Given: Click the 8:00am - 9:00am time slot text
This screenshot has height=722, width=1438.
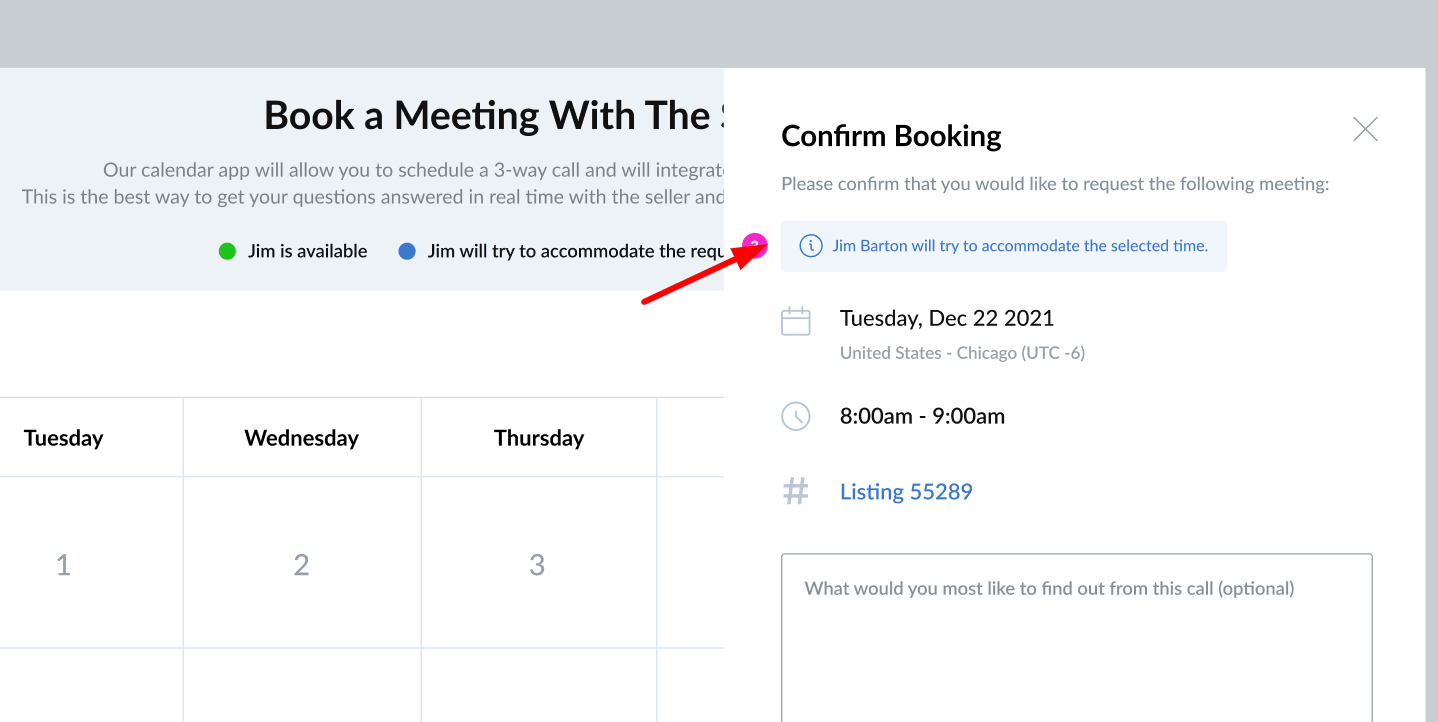Looking at the screenshot, I should pos(922,416).
